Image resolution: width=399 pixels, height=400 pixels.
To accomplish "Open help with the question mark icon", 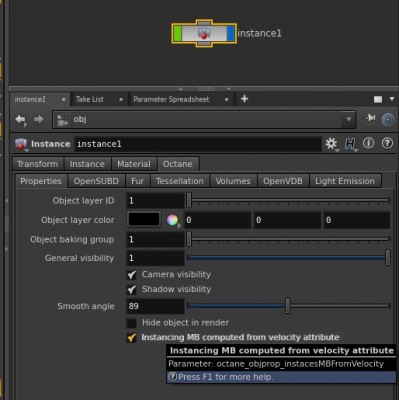I will point(387,143).
